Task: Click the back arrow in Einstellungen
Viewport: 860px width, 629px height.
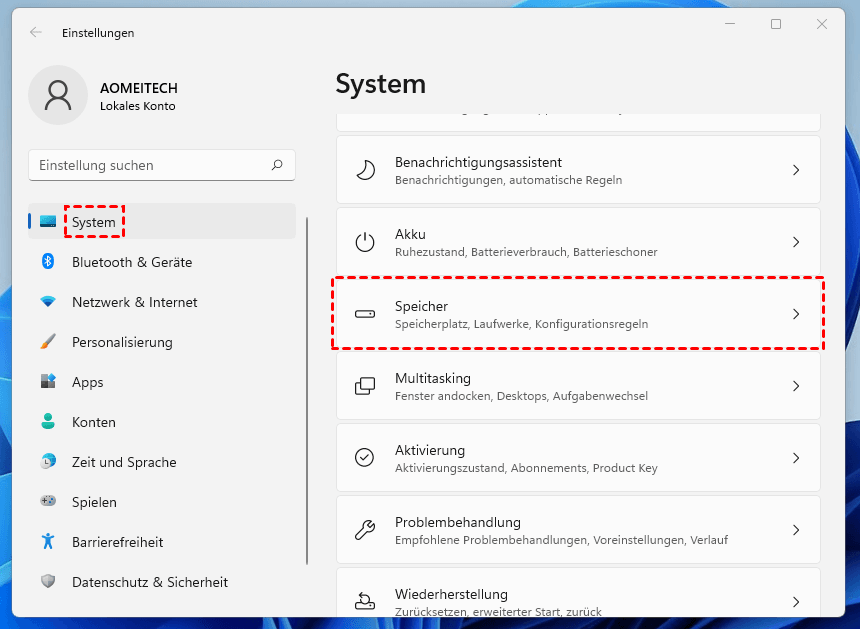Action: click(36, 32)
